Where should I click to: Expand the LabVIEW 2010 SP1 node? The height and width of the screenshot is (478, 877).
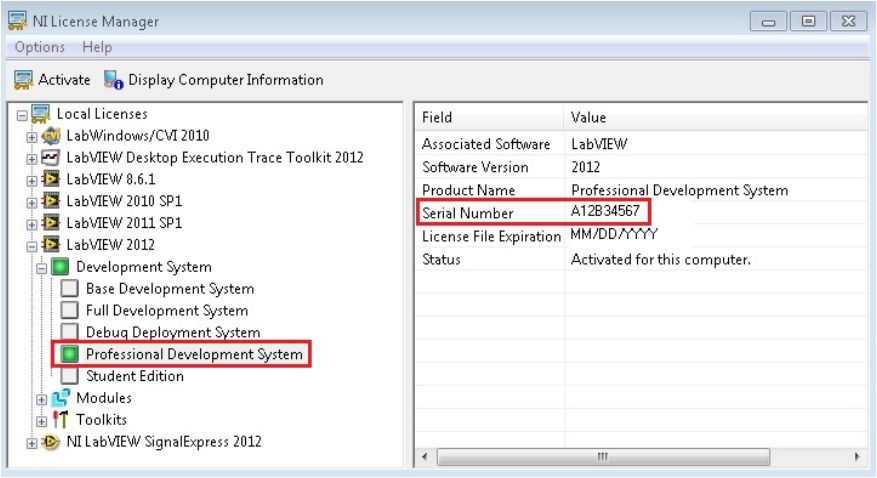tap(32, 202)
